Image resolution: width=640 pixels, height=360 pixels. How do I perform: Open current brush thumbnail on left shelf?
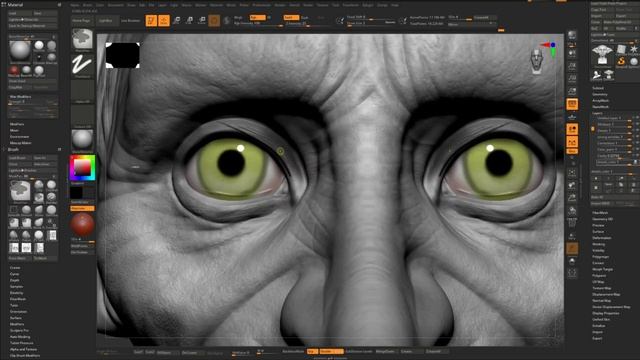[82, 40]
